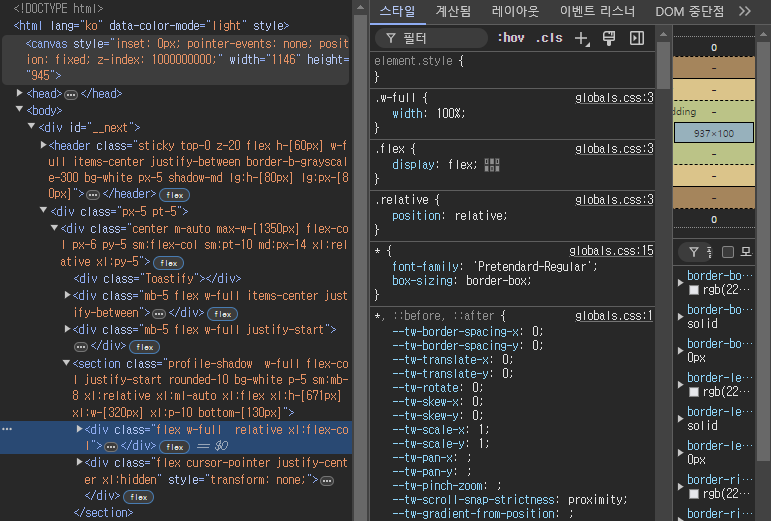Open globals.css:3 link for .flex rule
Viewport: 771px width, 521px height.
click(x=614, y=149)
